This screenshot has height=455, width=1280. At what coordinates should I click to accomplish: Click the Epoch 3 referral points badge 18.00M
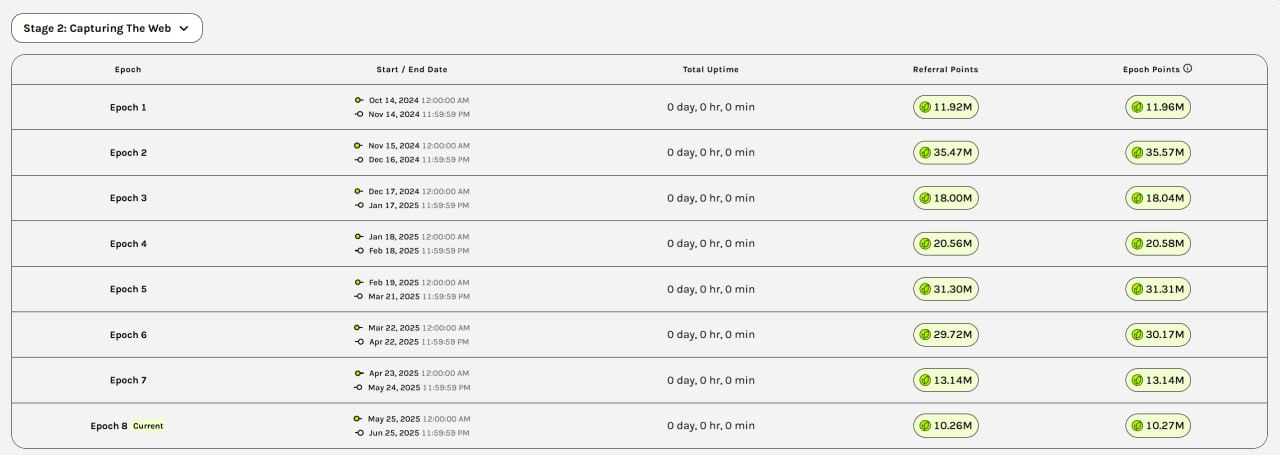pyautogui.click(x=945, y=198)
